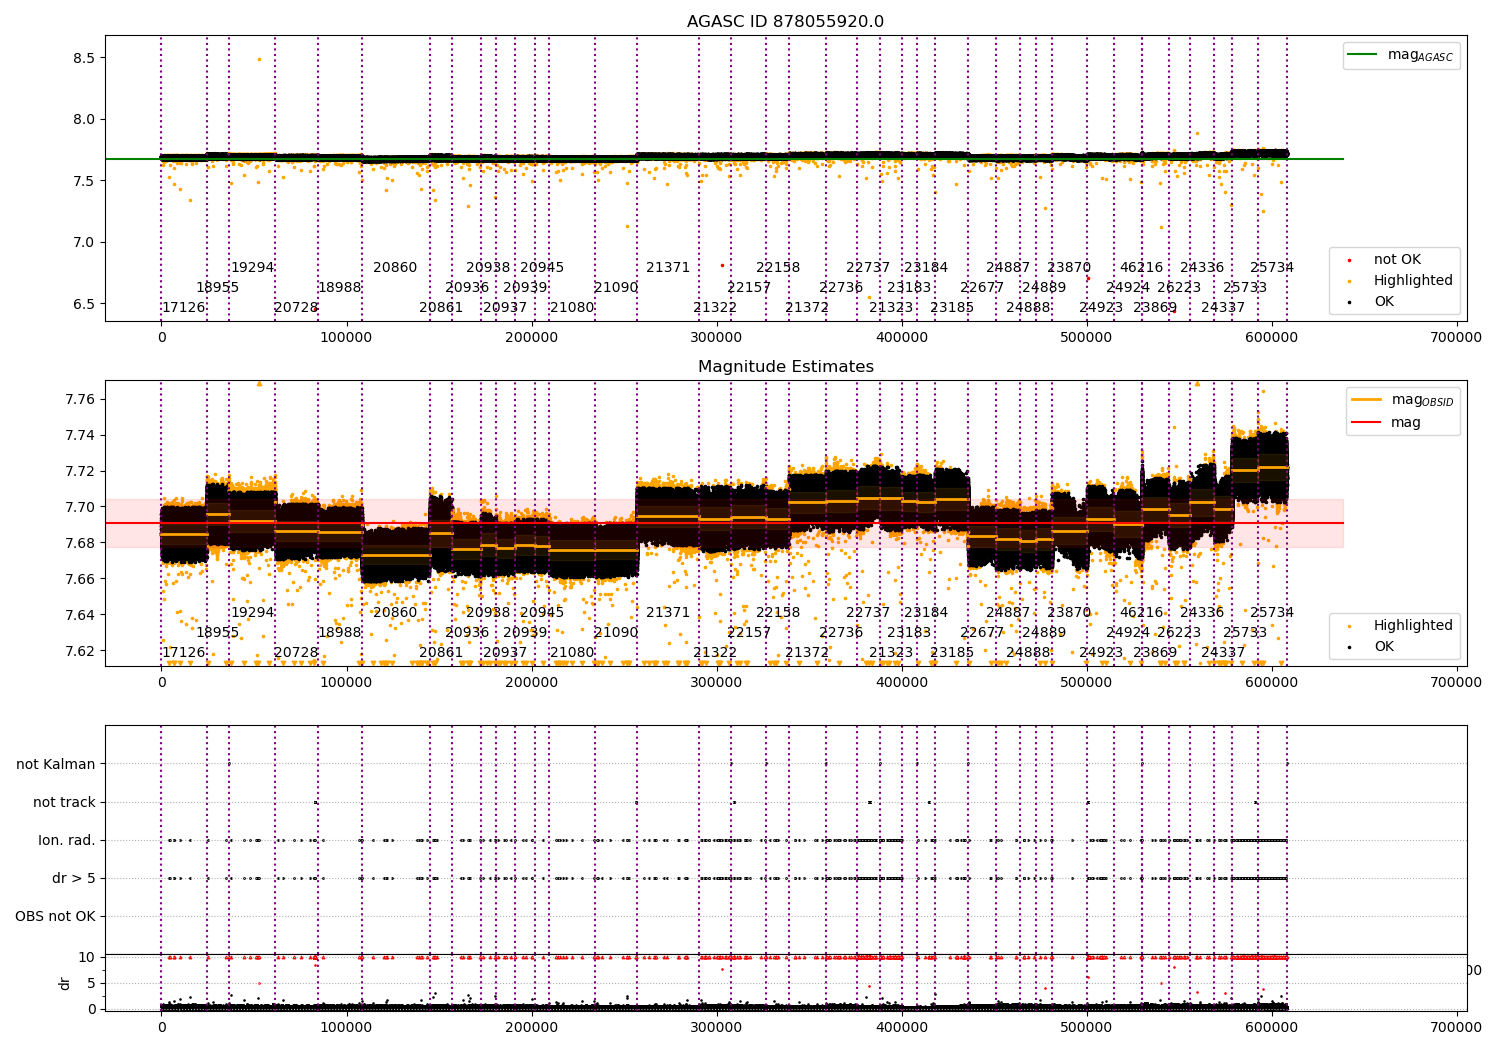1500x1050 pixels.
Task: Click y-axis tick value 8.0
Action: (84, 120)
